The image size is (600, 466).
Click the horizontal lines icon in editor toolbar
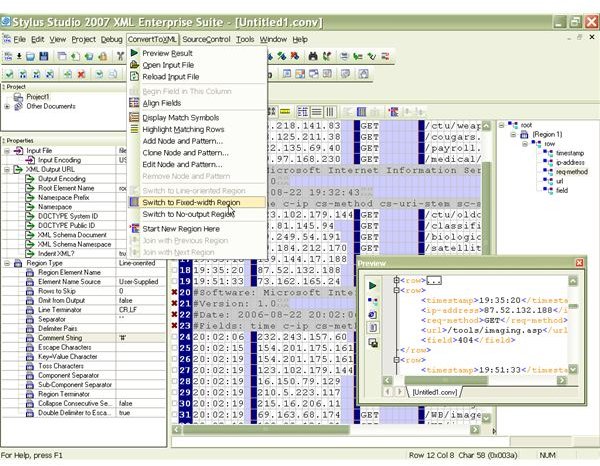click(x=316, y=112)
